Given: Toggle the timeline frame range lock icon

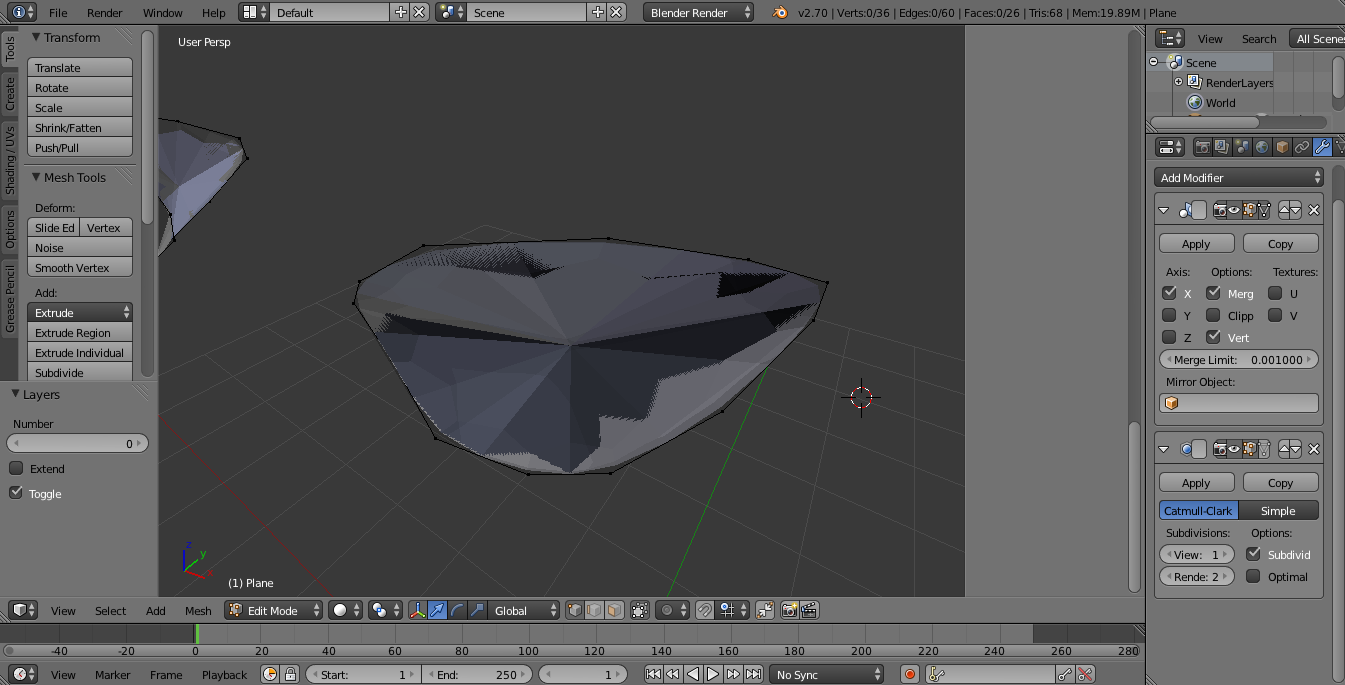Looking at the screenshot, I should tap(290, 674).
